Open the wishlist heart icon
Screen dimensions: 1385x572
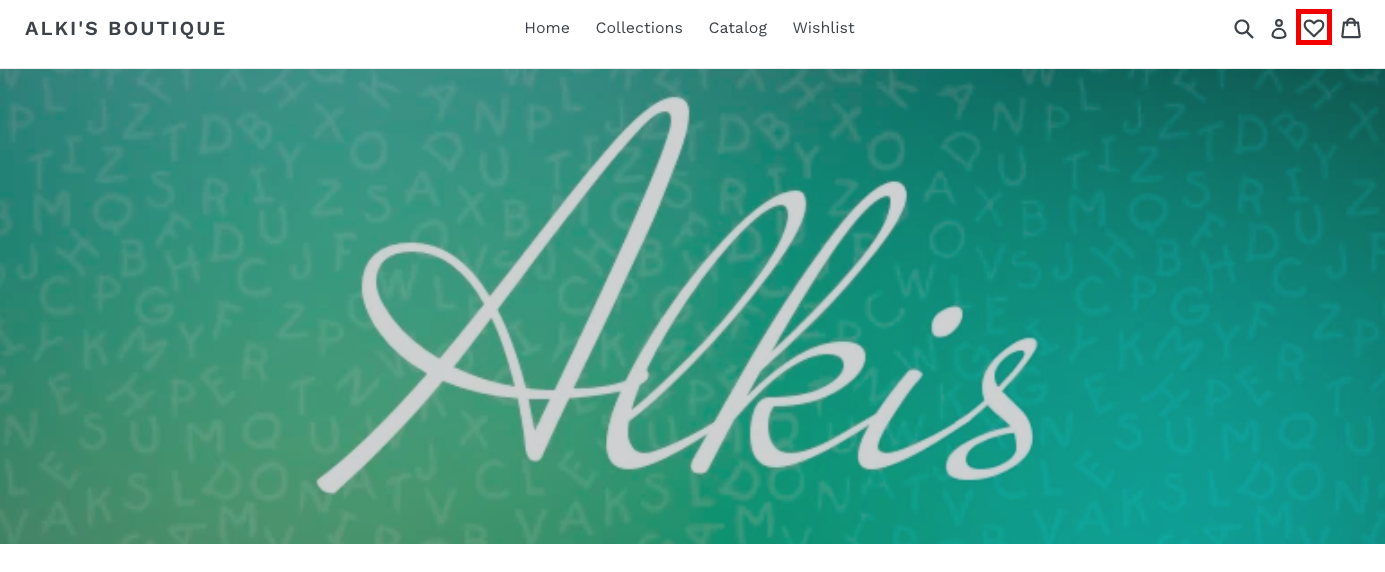pos(1314,28)
